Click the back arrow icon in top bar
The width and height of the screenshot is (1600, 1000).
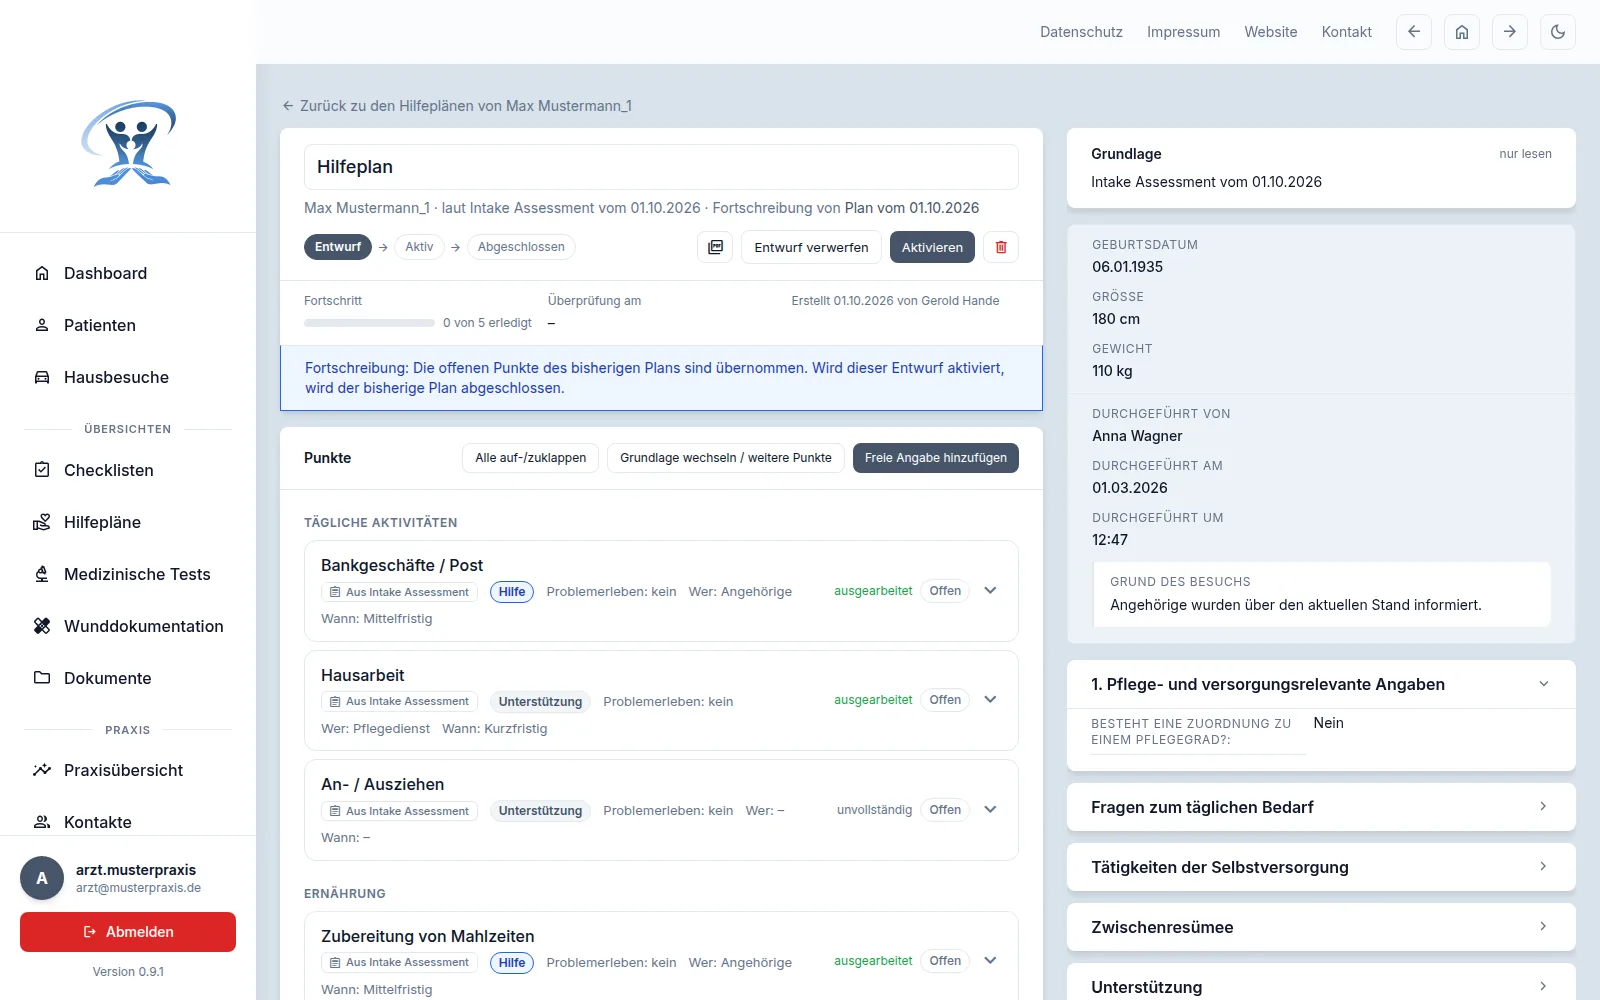click(1414, 32)
